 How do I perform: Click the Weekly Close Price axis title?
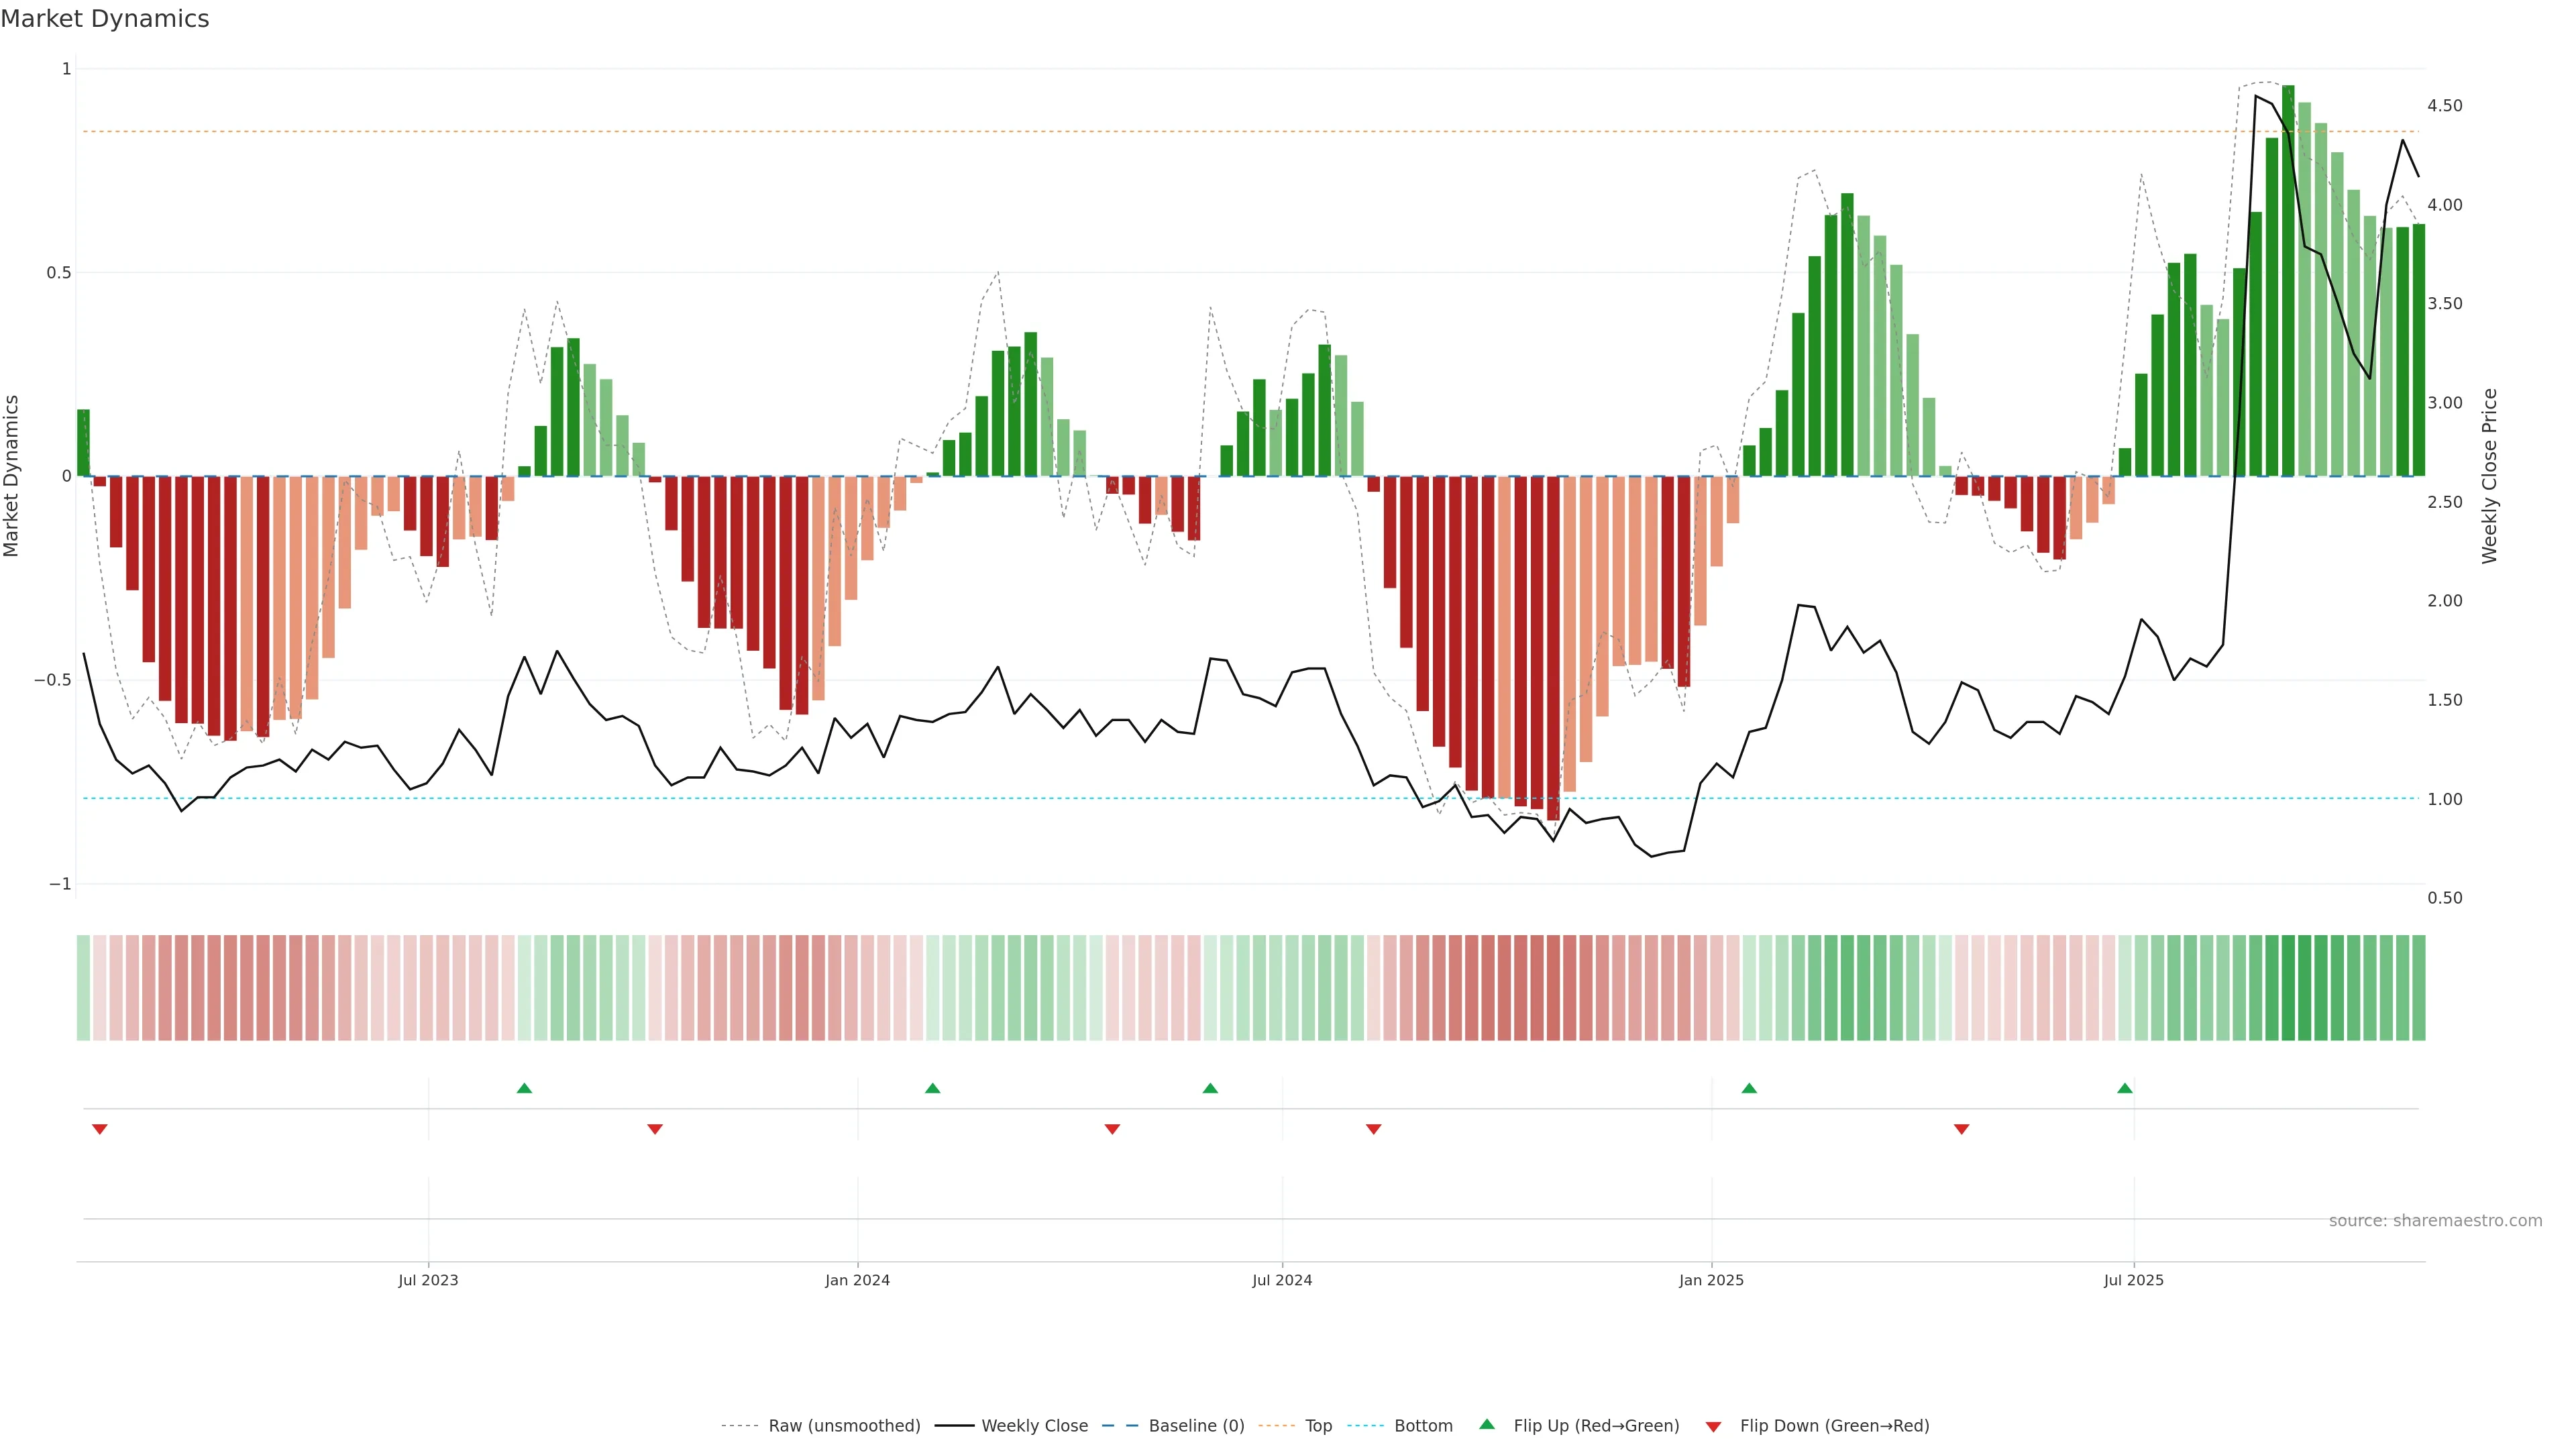pos(2489,476)
